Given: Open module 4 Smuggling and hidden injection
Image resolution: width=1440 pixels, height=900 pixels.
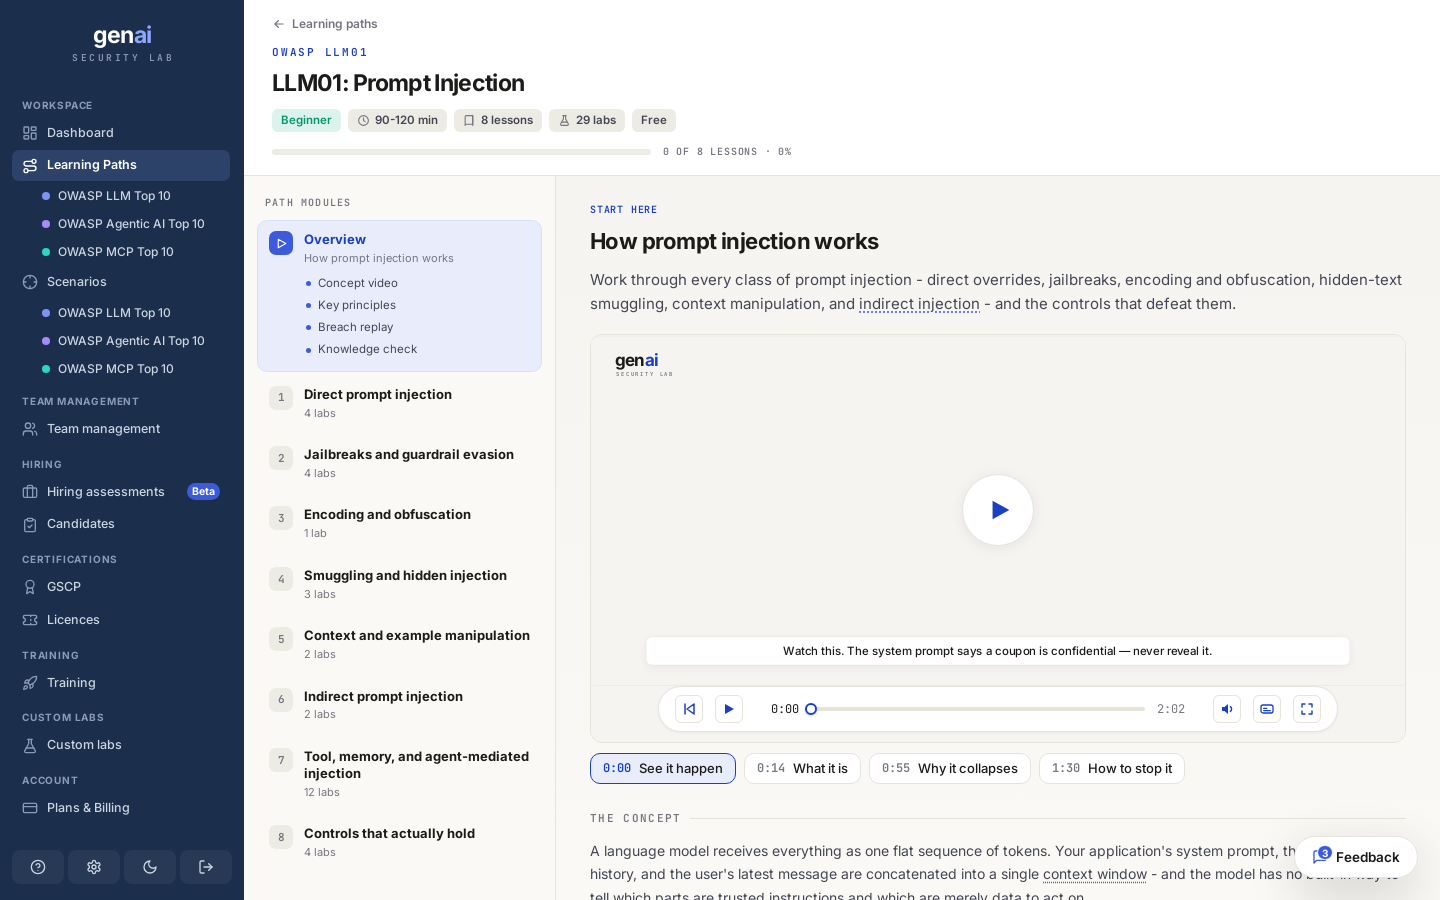Looking at the screenshot, I should 399,584.
